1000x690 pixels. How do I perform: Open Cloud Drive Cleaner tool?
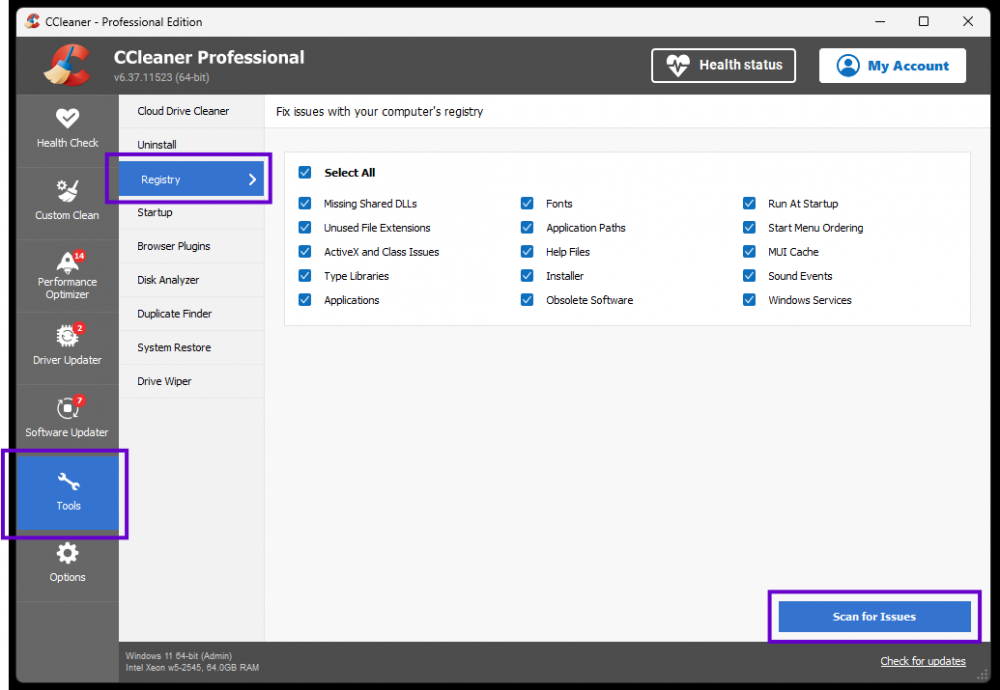click(x=191, y=111)
